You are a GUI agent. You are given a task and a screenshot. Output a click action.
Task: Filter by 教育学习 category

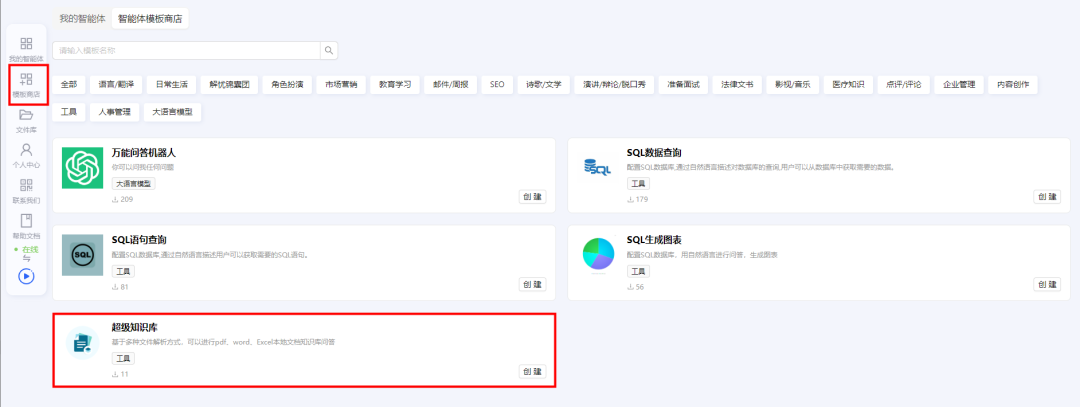(x=395, y=85)
